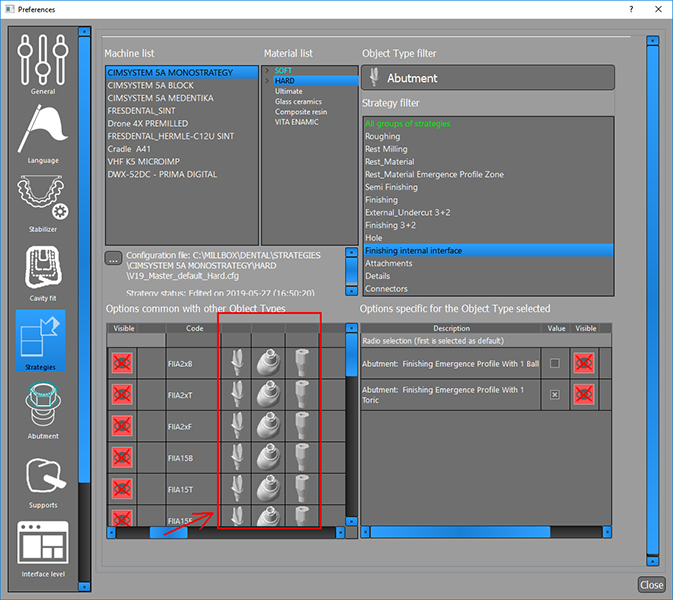Select CIMSYSTEM 5A BLOCK machine

pyautogui.click(x=182, y=85)
